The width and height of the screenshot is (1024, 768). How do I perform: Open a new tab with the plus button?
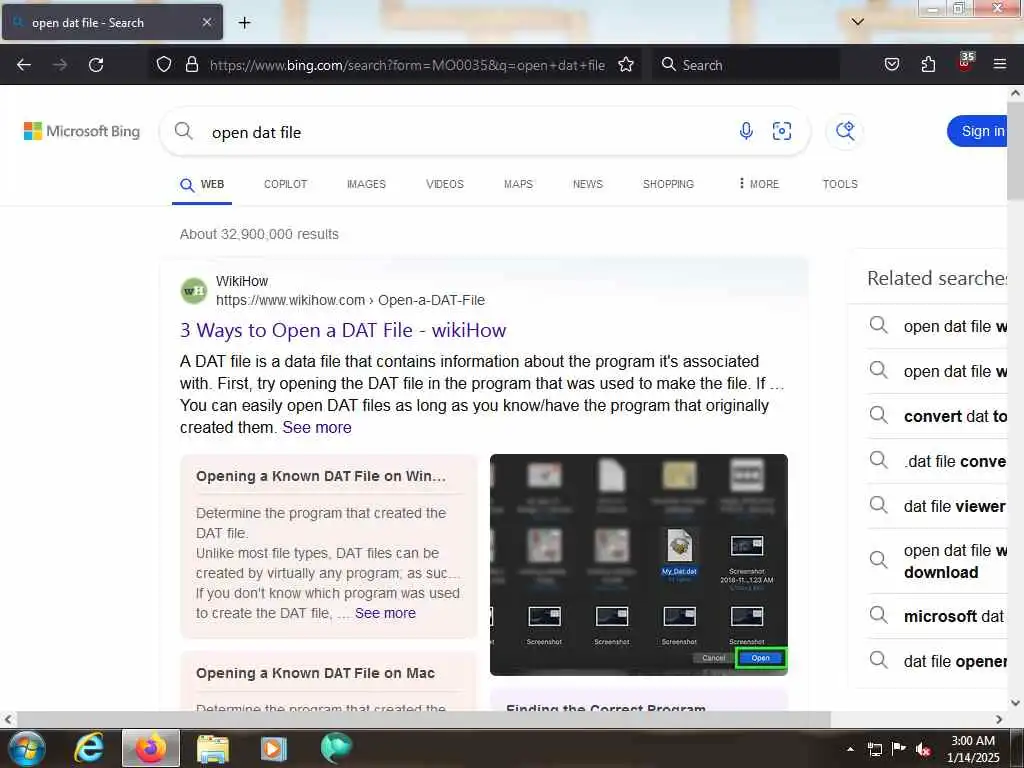coord(244,23)
